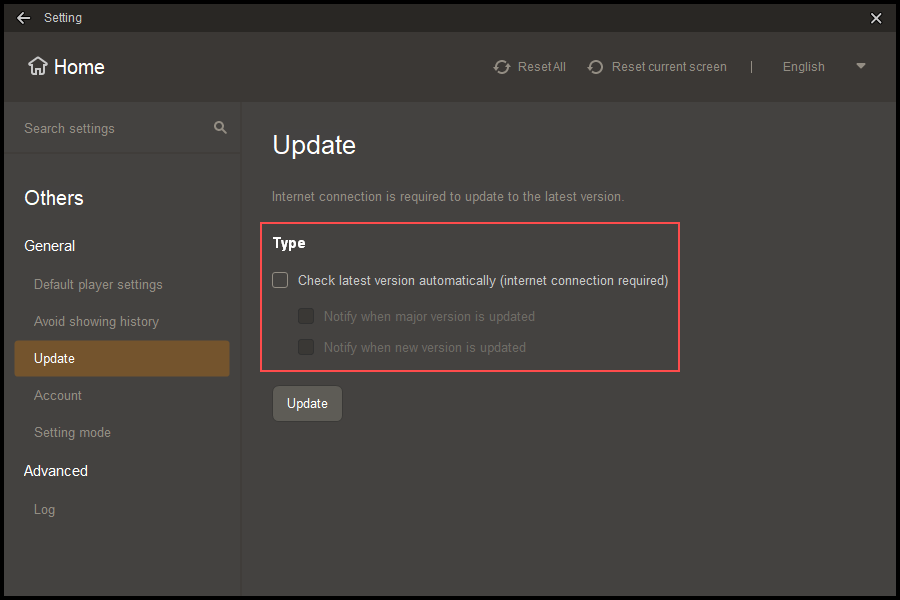Screen dimensions: 900x600
Task: Open Default player settings
Action: (x=98, y=285)
